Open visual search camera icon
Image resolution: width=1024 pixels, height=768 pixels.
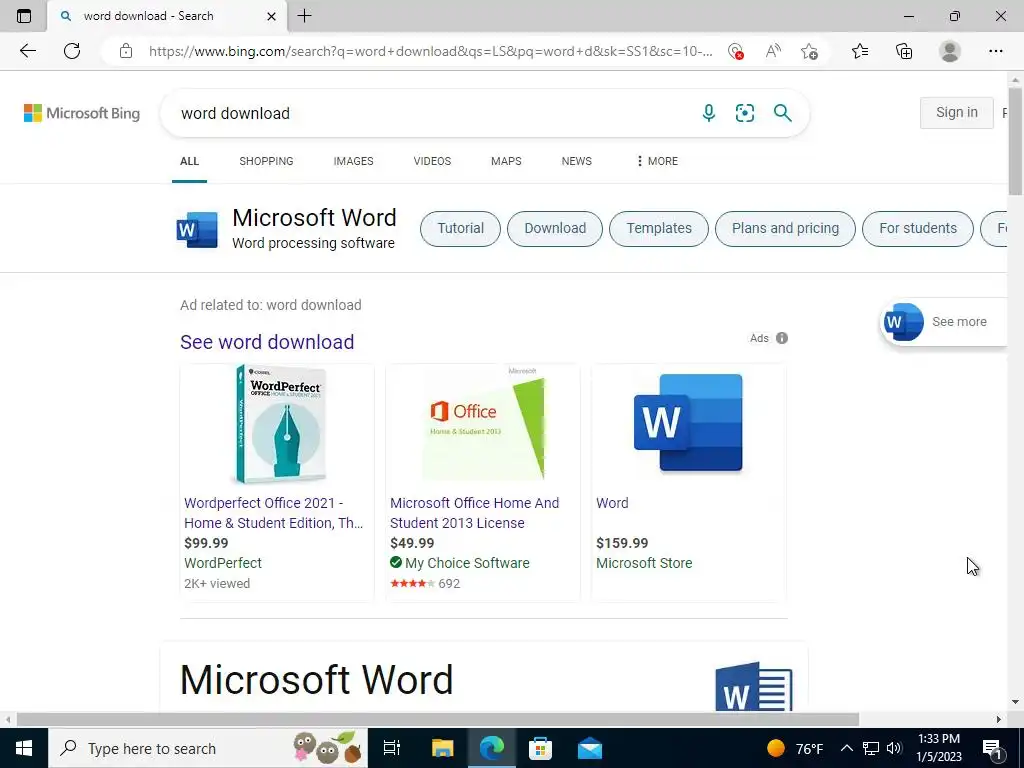click(744, 113)
